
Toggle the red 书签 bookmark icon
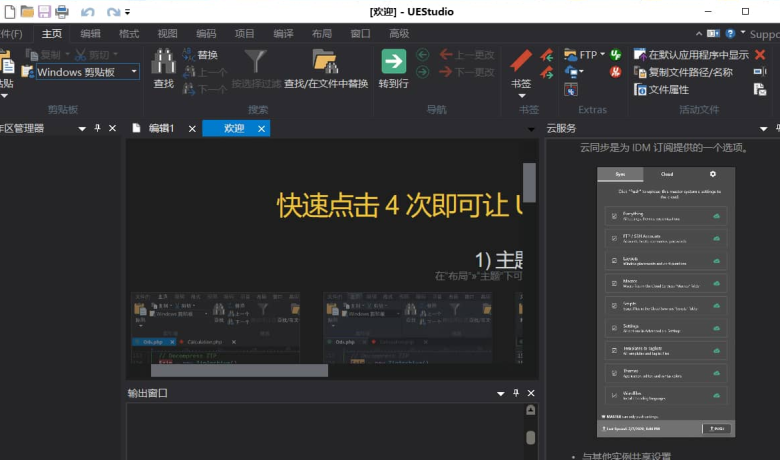(x=521, y=61)
